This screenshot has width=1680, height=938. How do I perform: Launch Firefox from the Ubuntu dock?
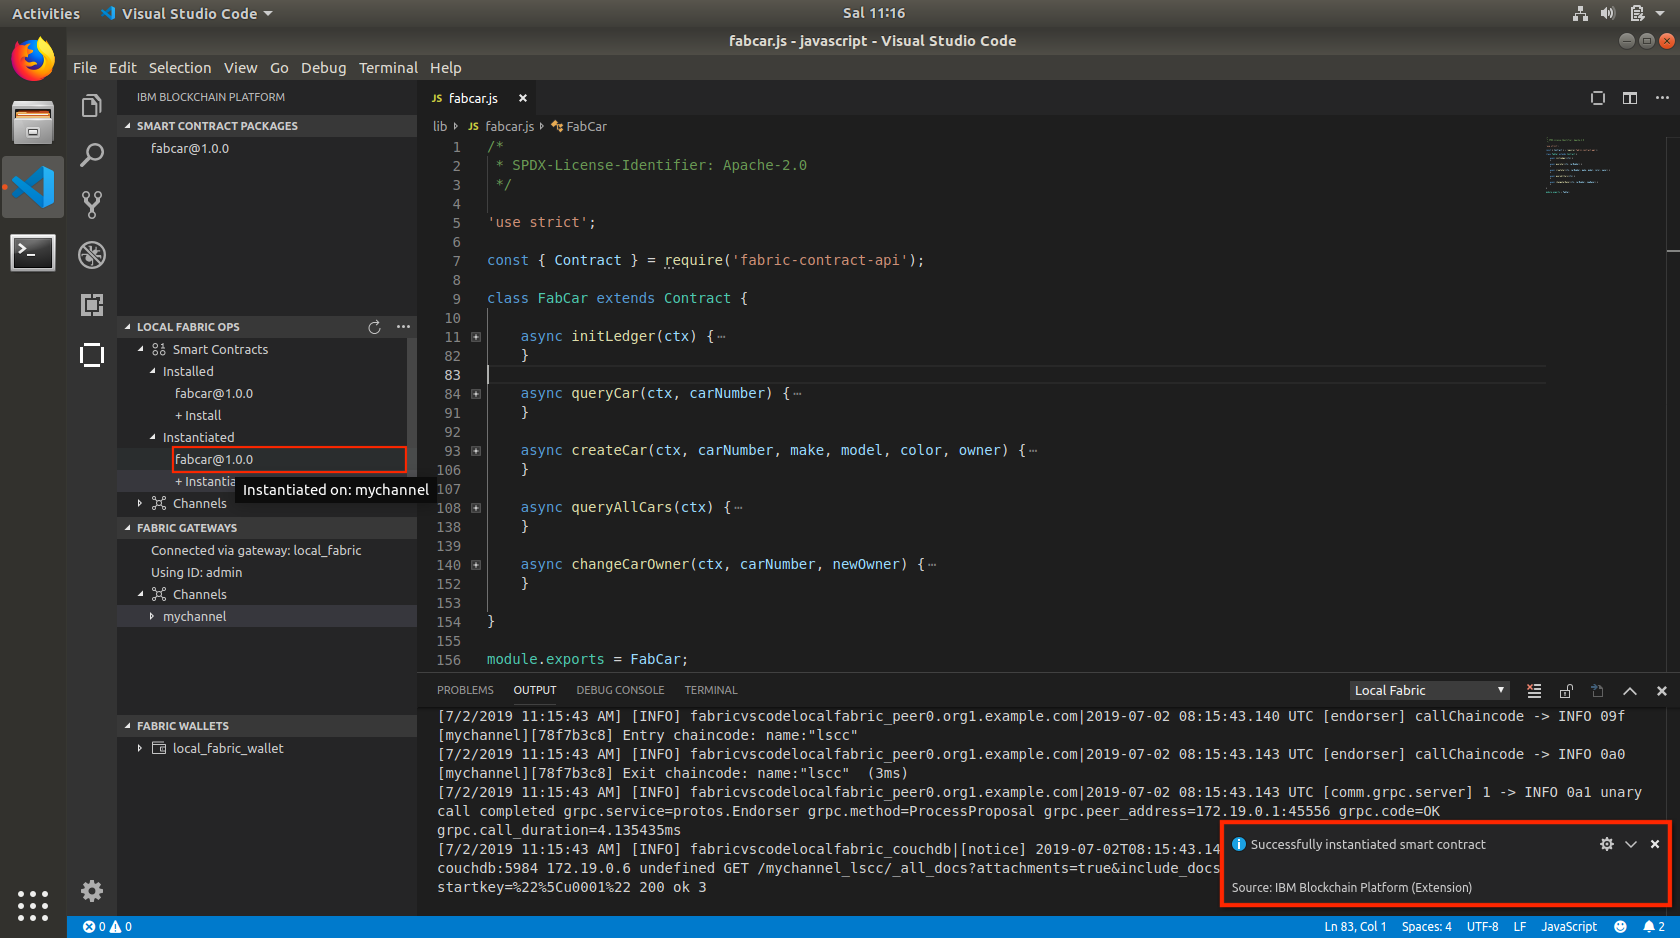point(33,59)
